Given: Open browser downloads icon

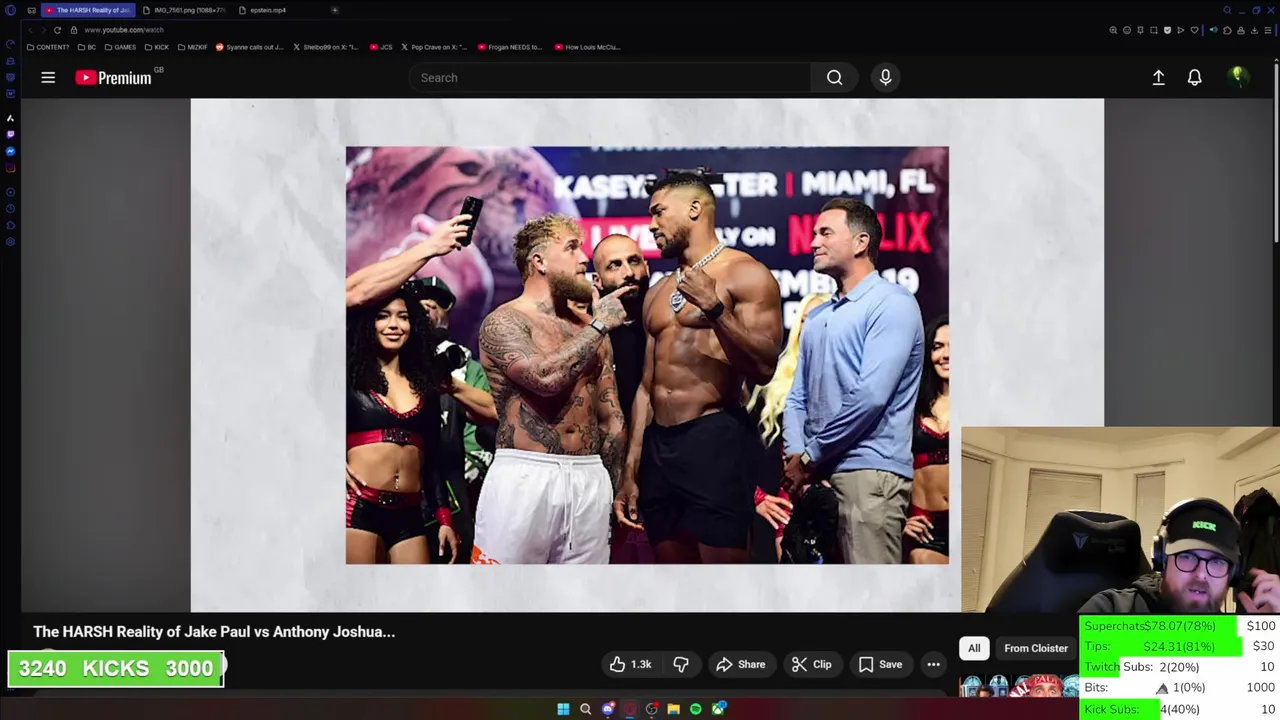Looking at the screenshot, I should click(1254, 30).
